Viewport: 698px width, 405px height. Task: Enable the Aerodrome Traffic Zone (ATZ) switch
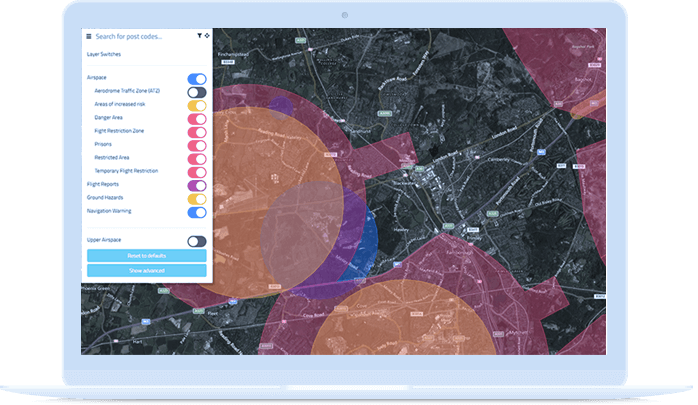pos(197,93)
